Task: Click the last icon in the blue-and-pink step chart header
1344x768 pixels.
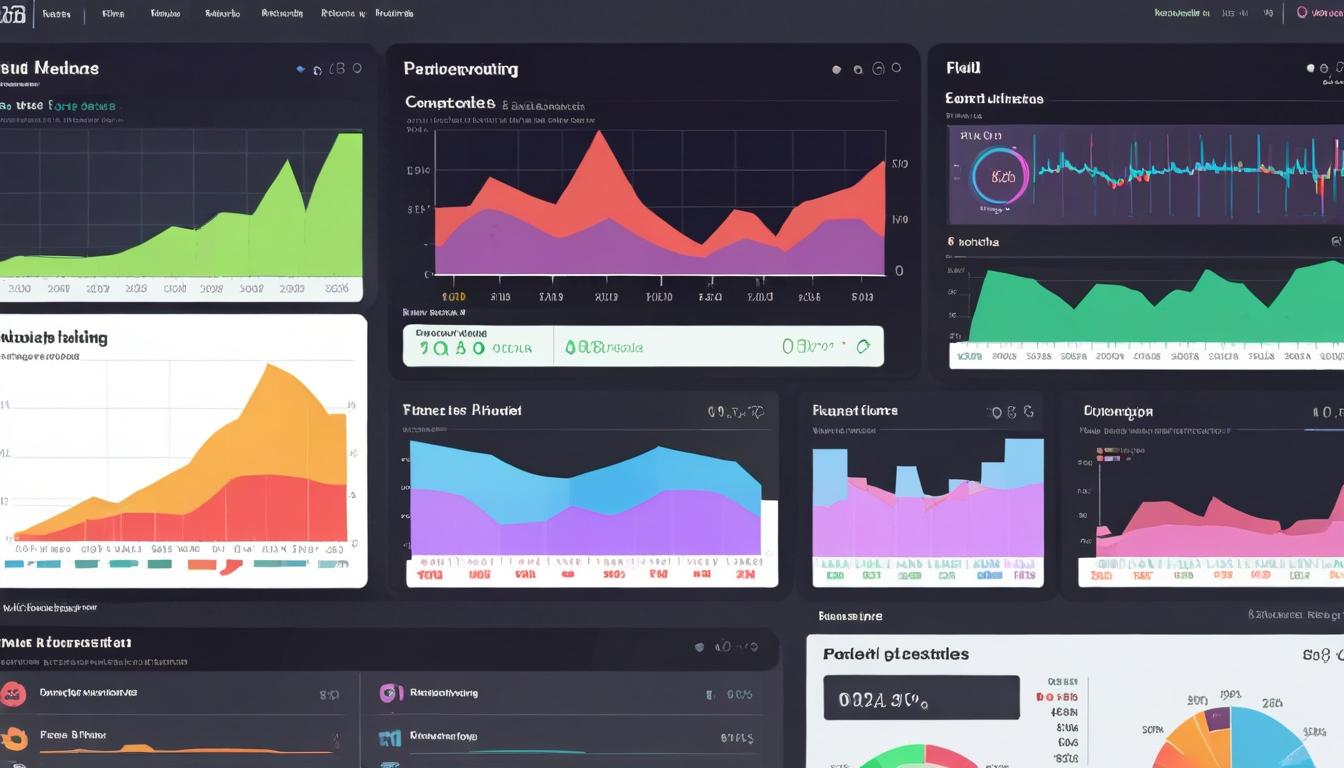Action: pos(1027,411)
